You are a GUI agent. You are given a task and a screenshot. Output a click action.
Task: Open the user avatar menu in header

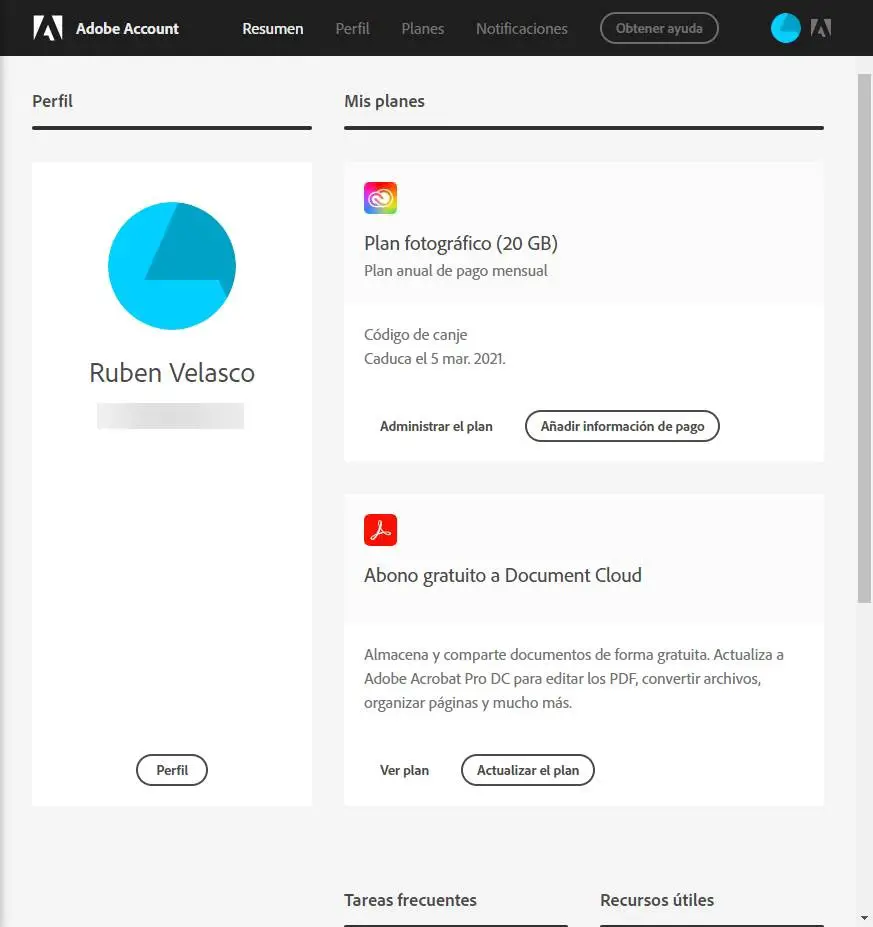click(x=786, y=28)
